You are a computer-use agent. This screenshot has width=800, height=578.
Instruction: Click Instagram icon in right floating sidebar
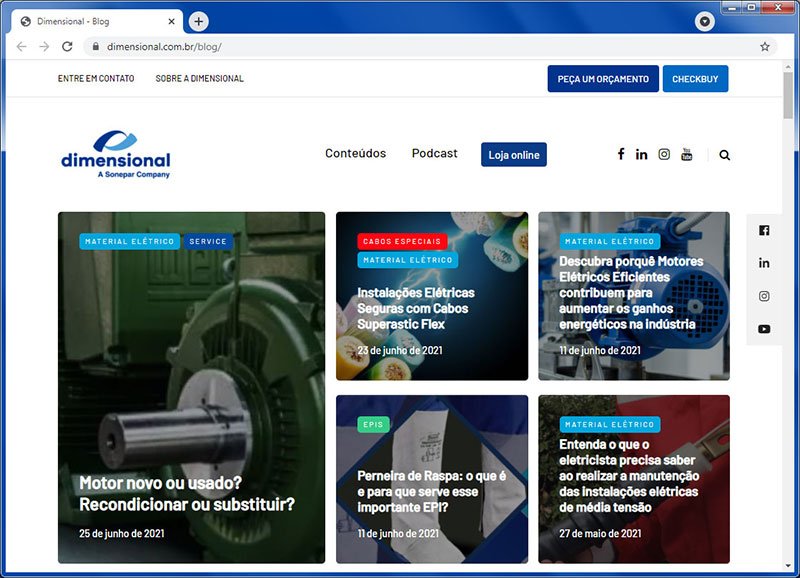click(764, 296)
